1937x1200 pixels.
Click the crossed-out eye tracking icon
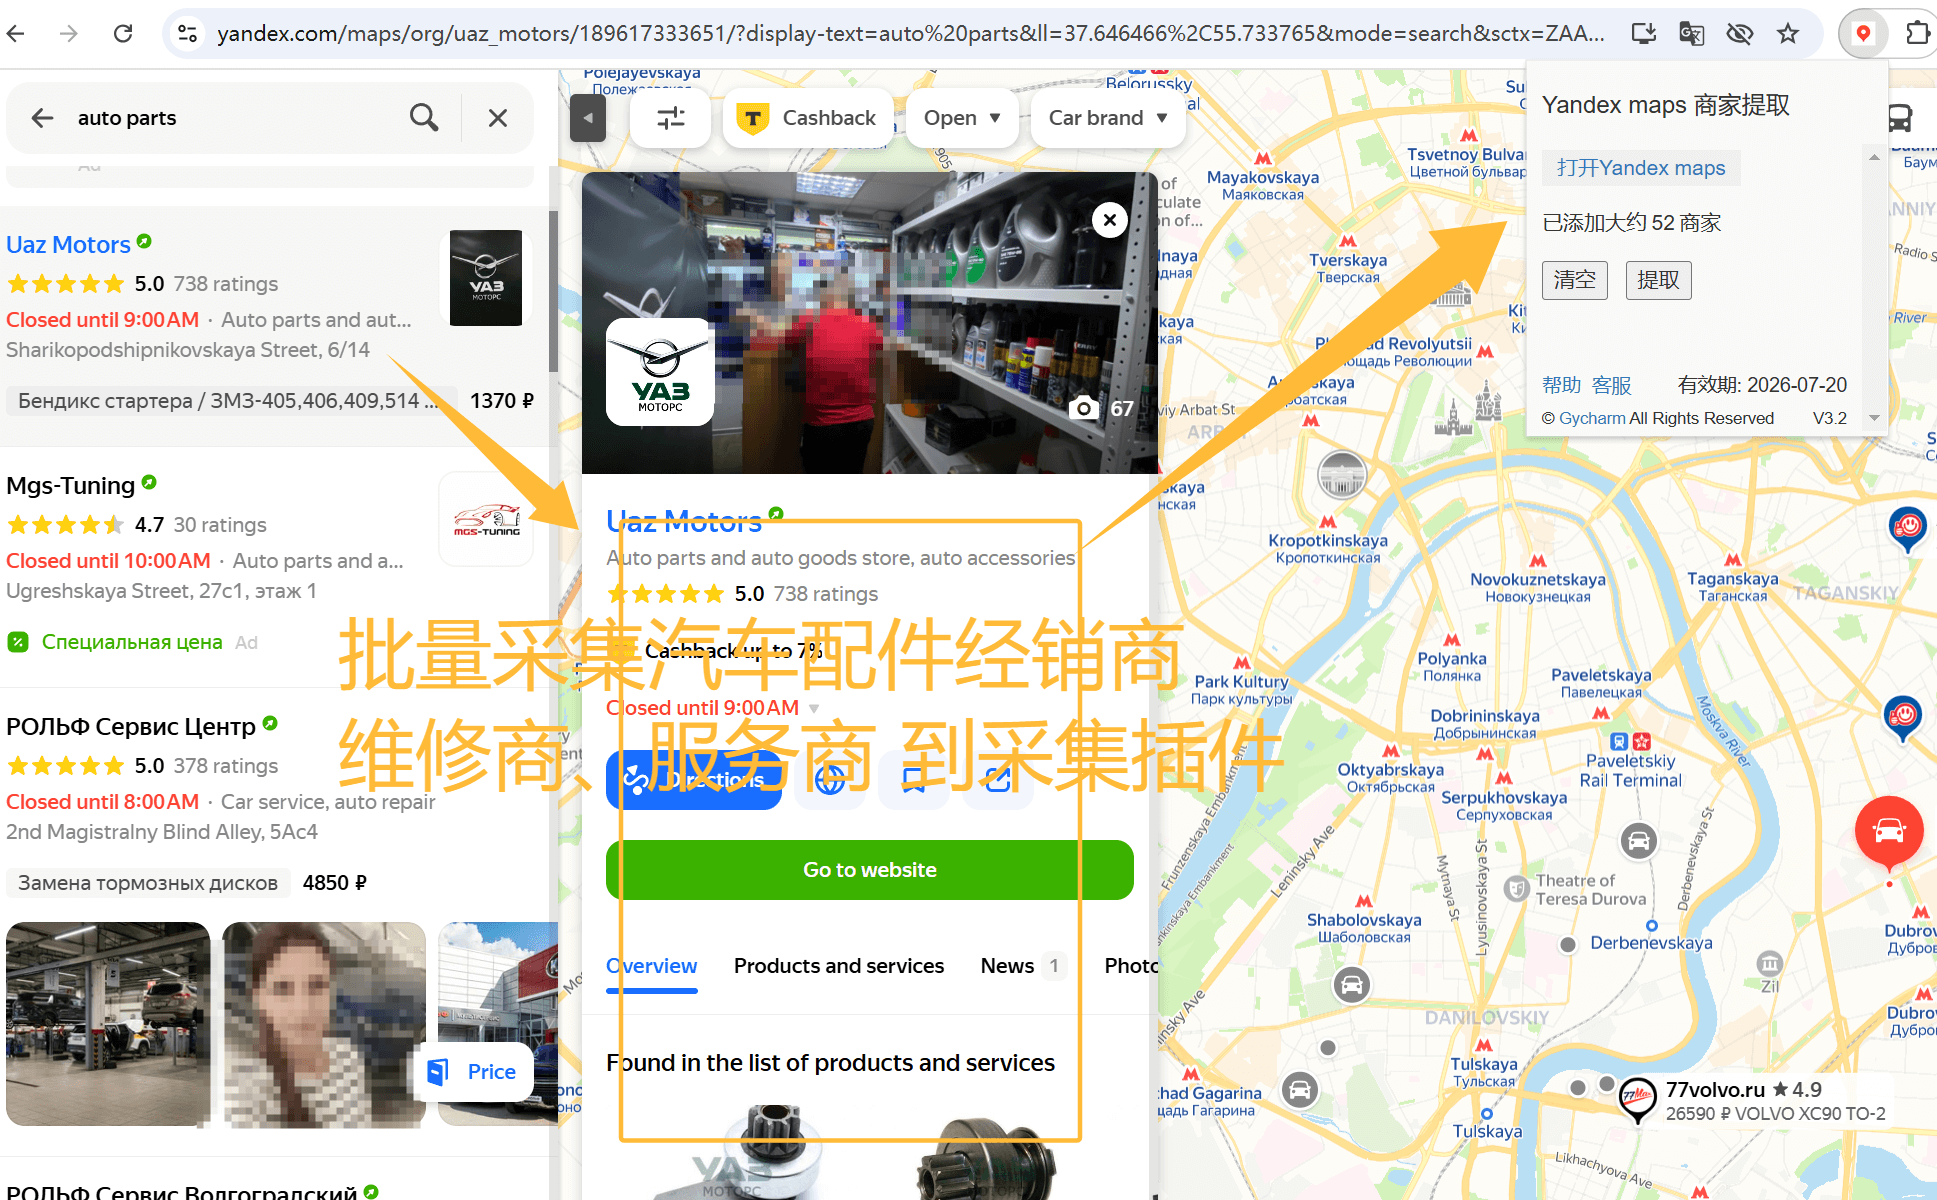(1739, 33)
